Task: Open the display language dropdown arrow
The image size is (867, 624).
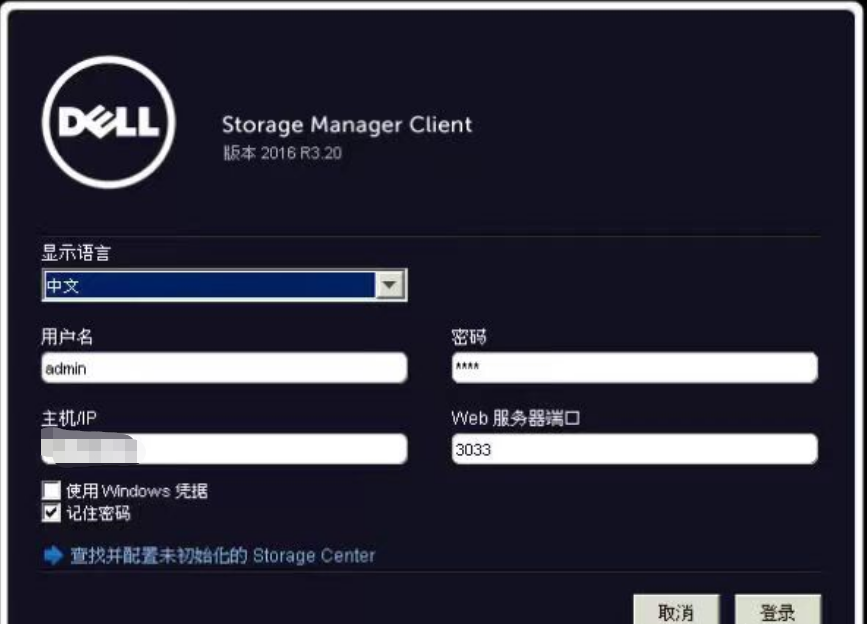Action: tap(389, 286)
